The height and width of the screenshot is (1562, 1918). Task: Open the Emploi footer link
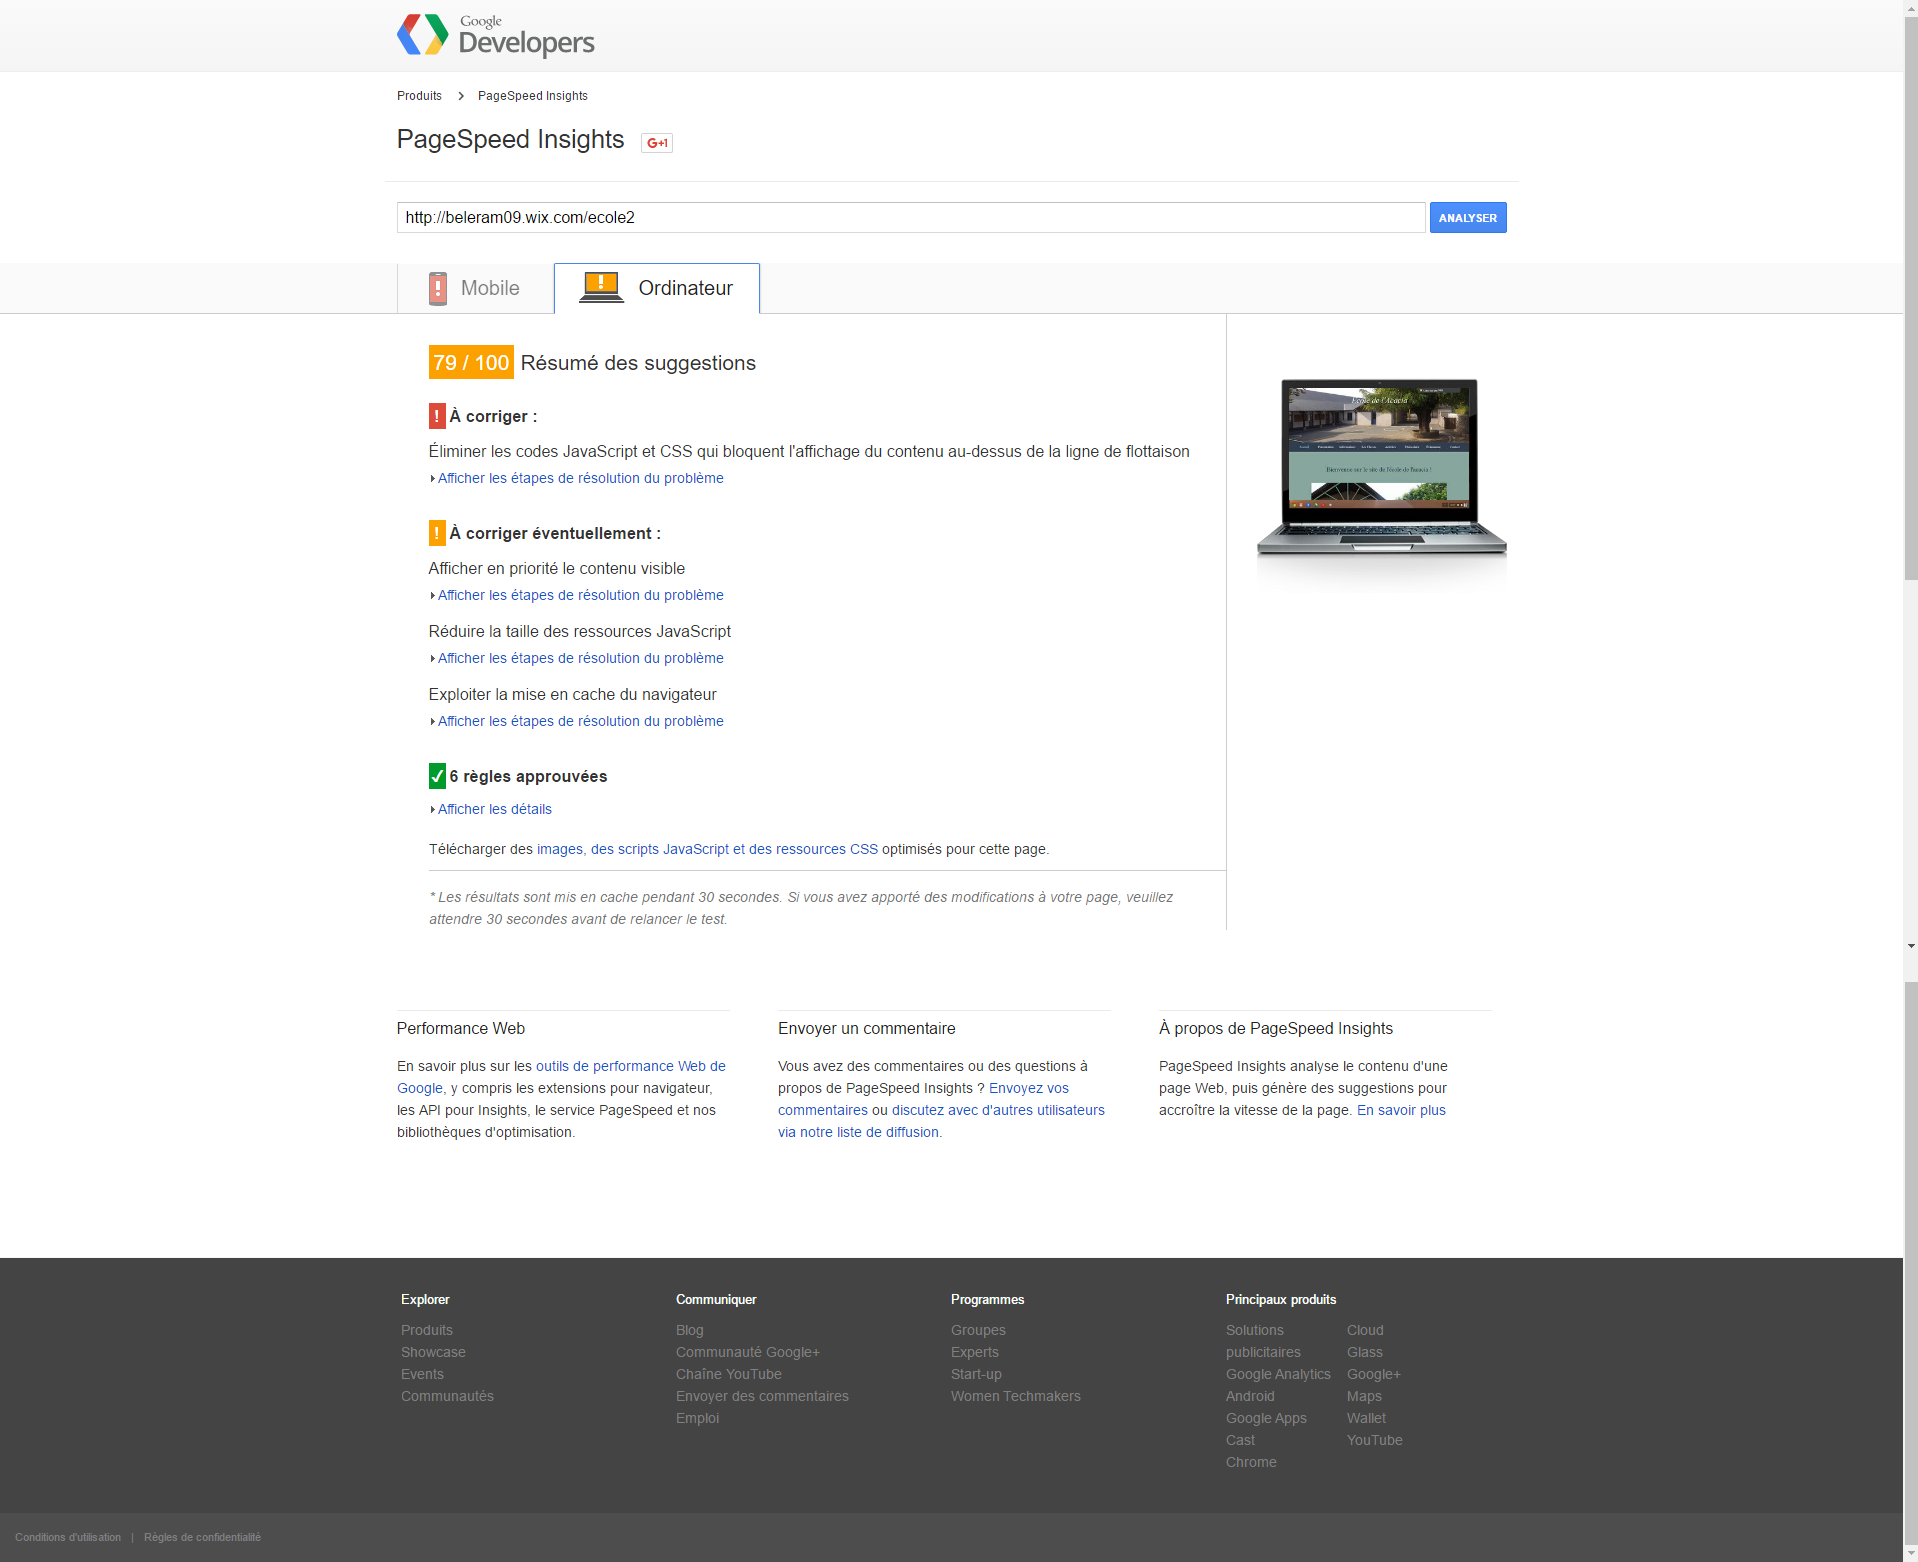click(x=697, y=1418)
